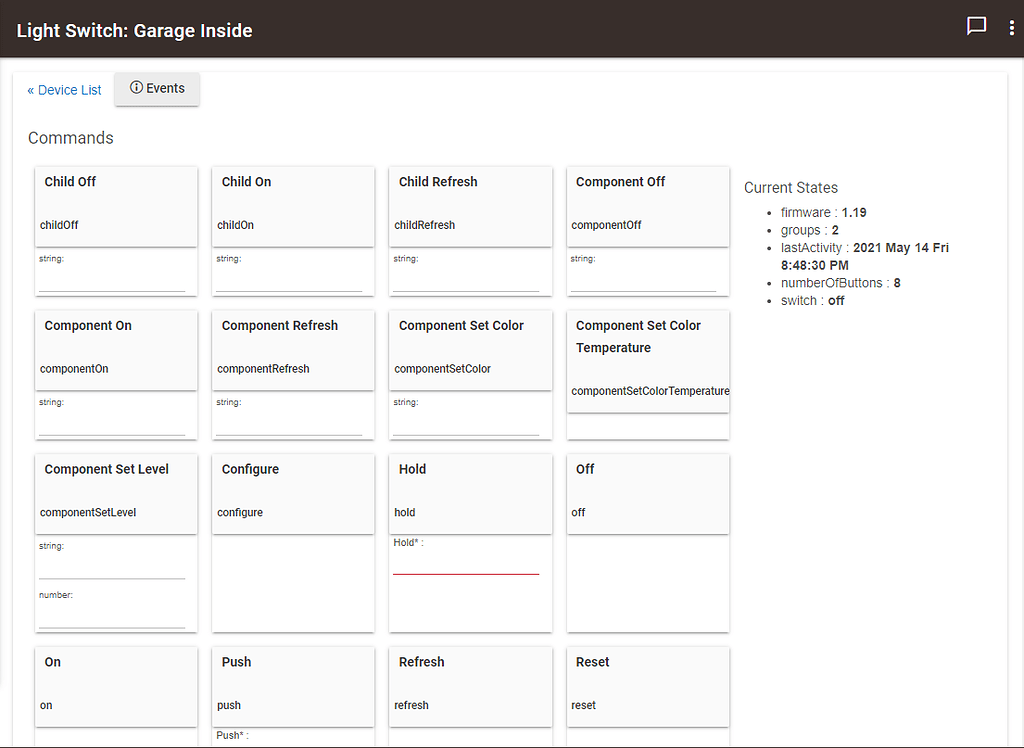
Task: Execute the Component Set Color command
Action: [x=470, y=349]
